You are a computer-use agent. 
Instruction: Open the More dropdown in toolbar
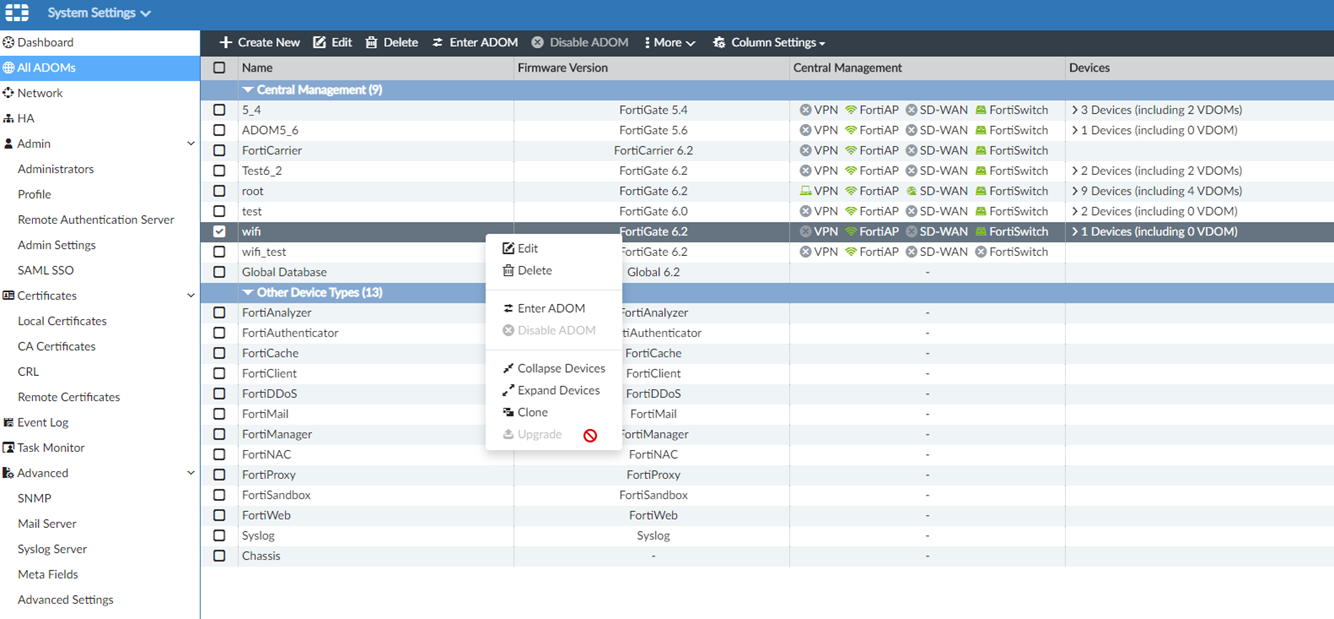point(670,43)
